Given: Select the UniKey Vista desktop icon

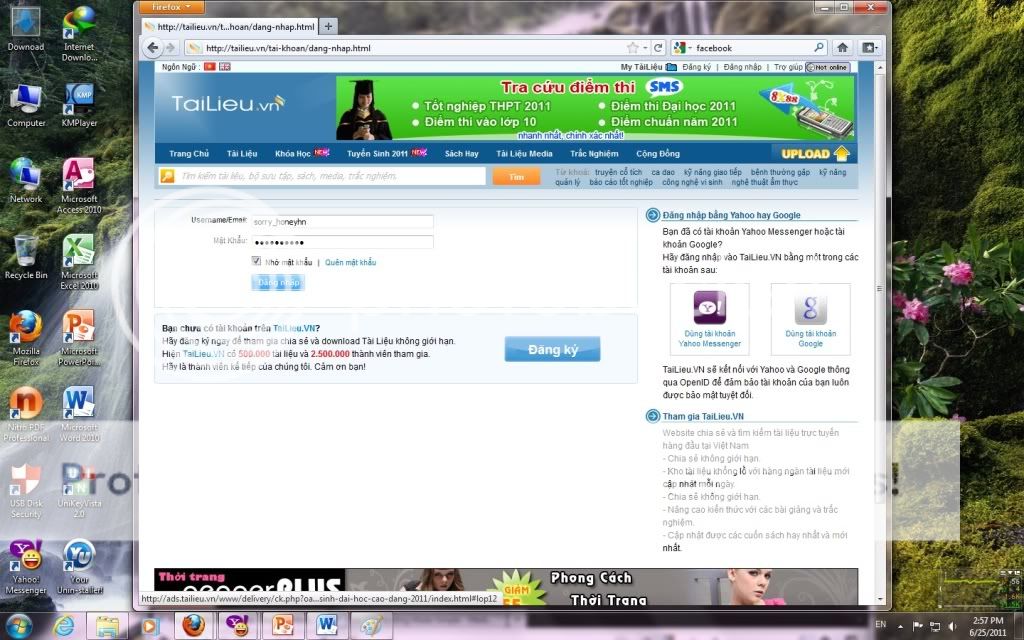Looking at the screenshot, I should pos(79,491).
